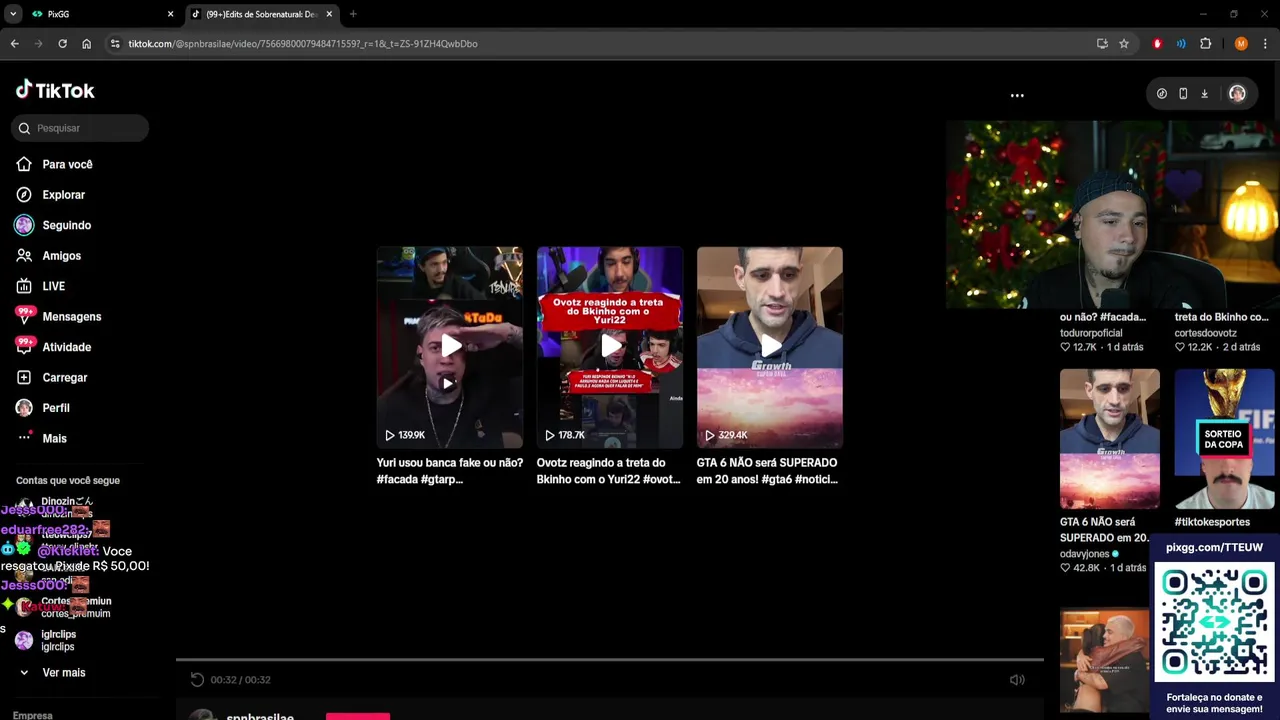Click the browser home button

click(86, 44)
